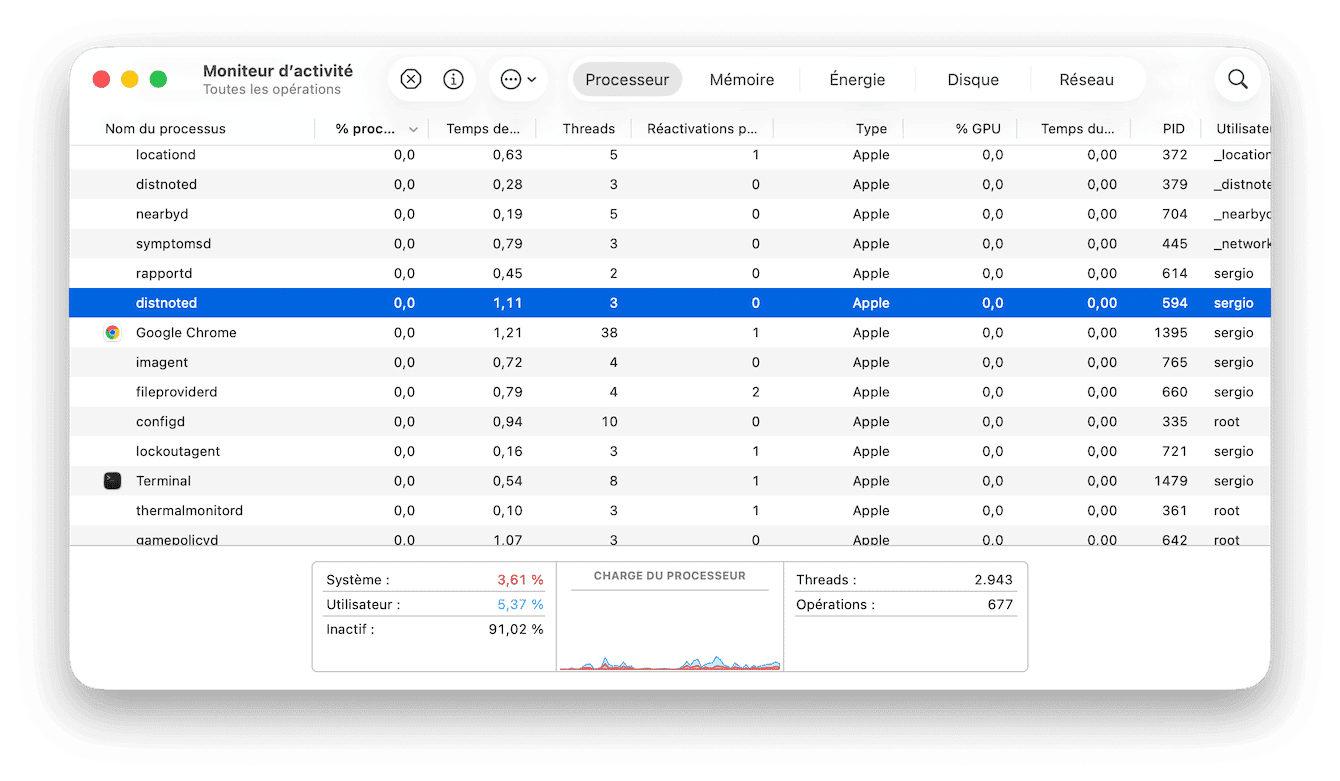Click the % GPU column header
The image size is (1340, 781).
977,129
